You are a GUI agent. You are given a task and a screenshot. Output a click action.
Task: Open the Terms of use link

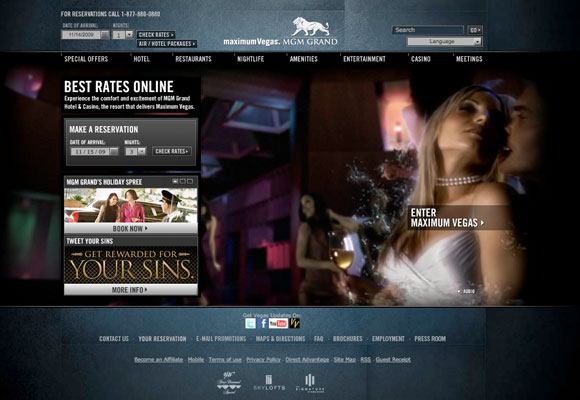(x=225, y=359)
